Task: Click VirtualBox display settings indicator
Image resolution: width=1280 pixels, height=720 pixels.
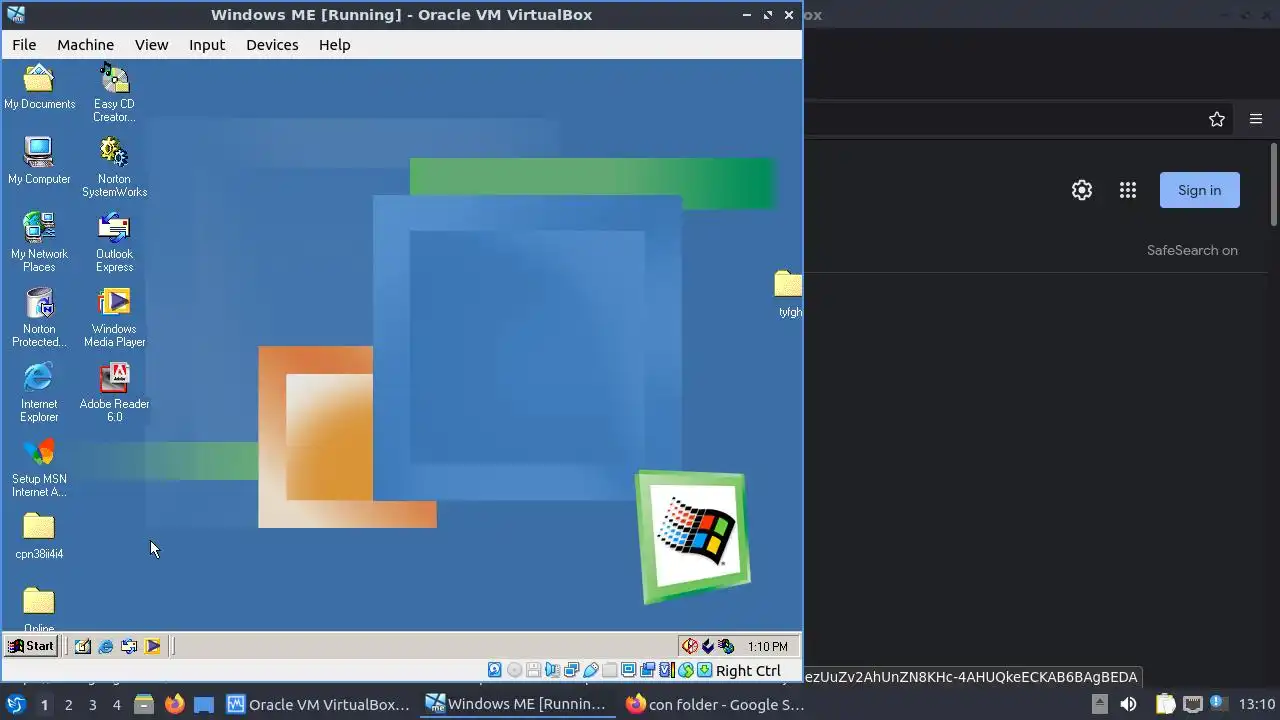Action: [628, 670]
